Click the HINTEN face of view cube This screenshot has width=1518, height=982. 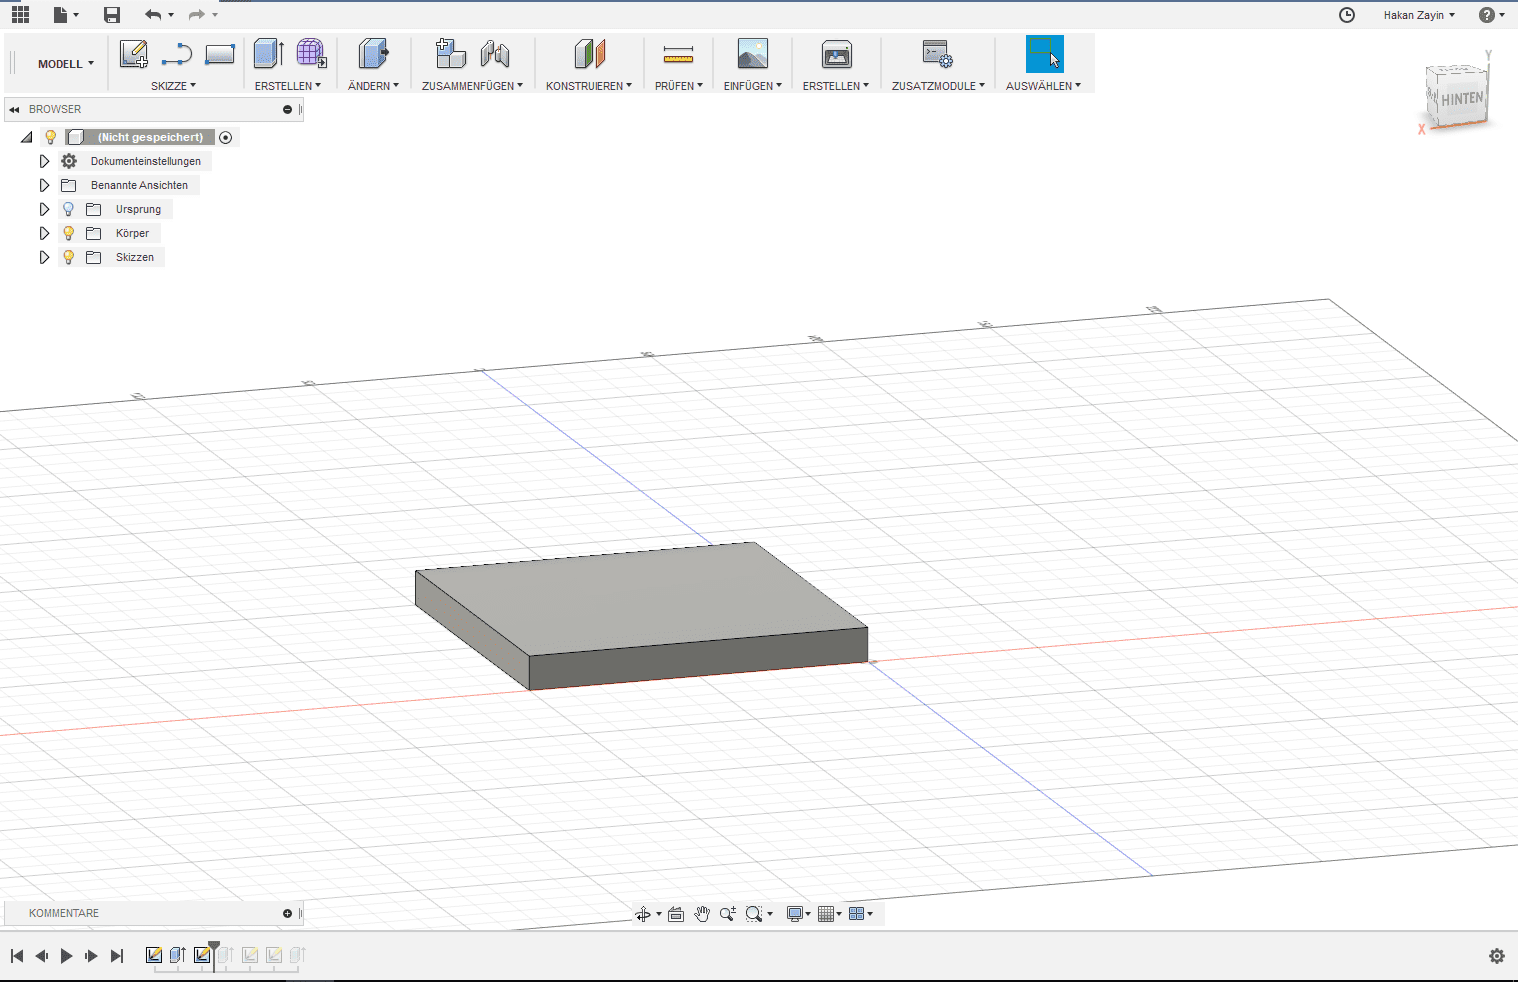tap(1461, 99)
